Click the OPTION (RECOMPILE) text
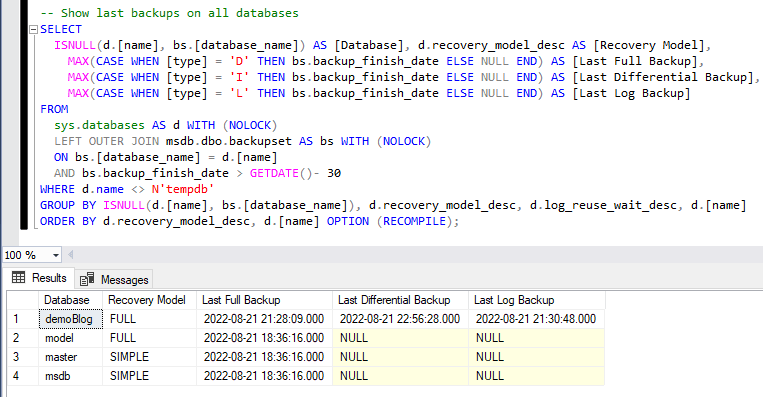The image size is (763, 397). (393, 221)
